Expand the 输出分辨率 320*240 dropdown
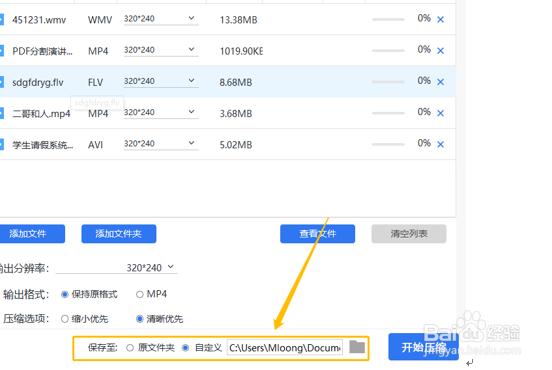Viewport: 552px width, 370px height. [x=117, y=268]
